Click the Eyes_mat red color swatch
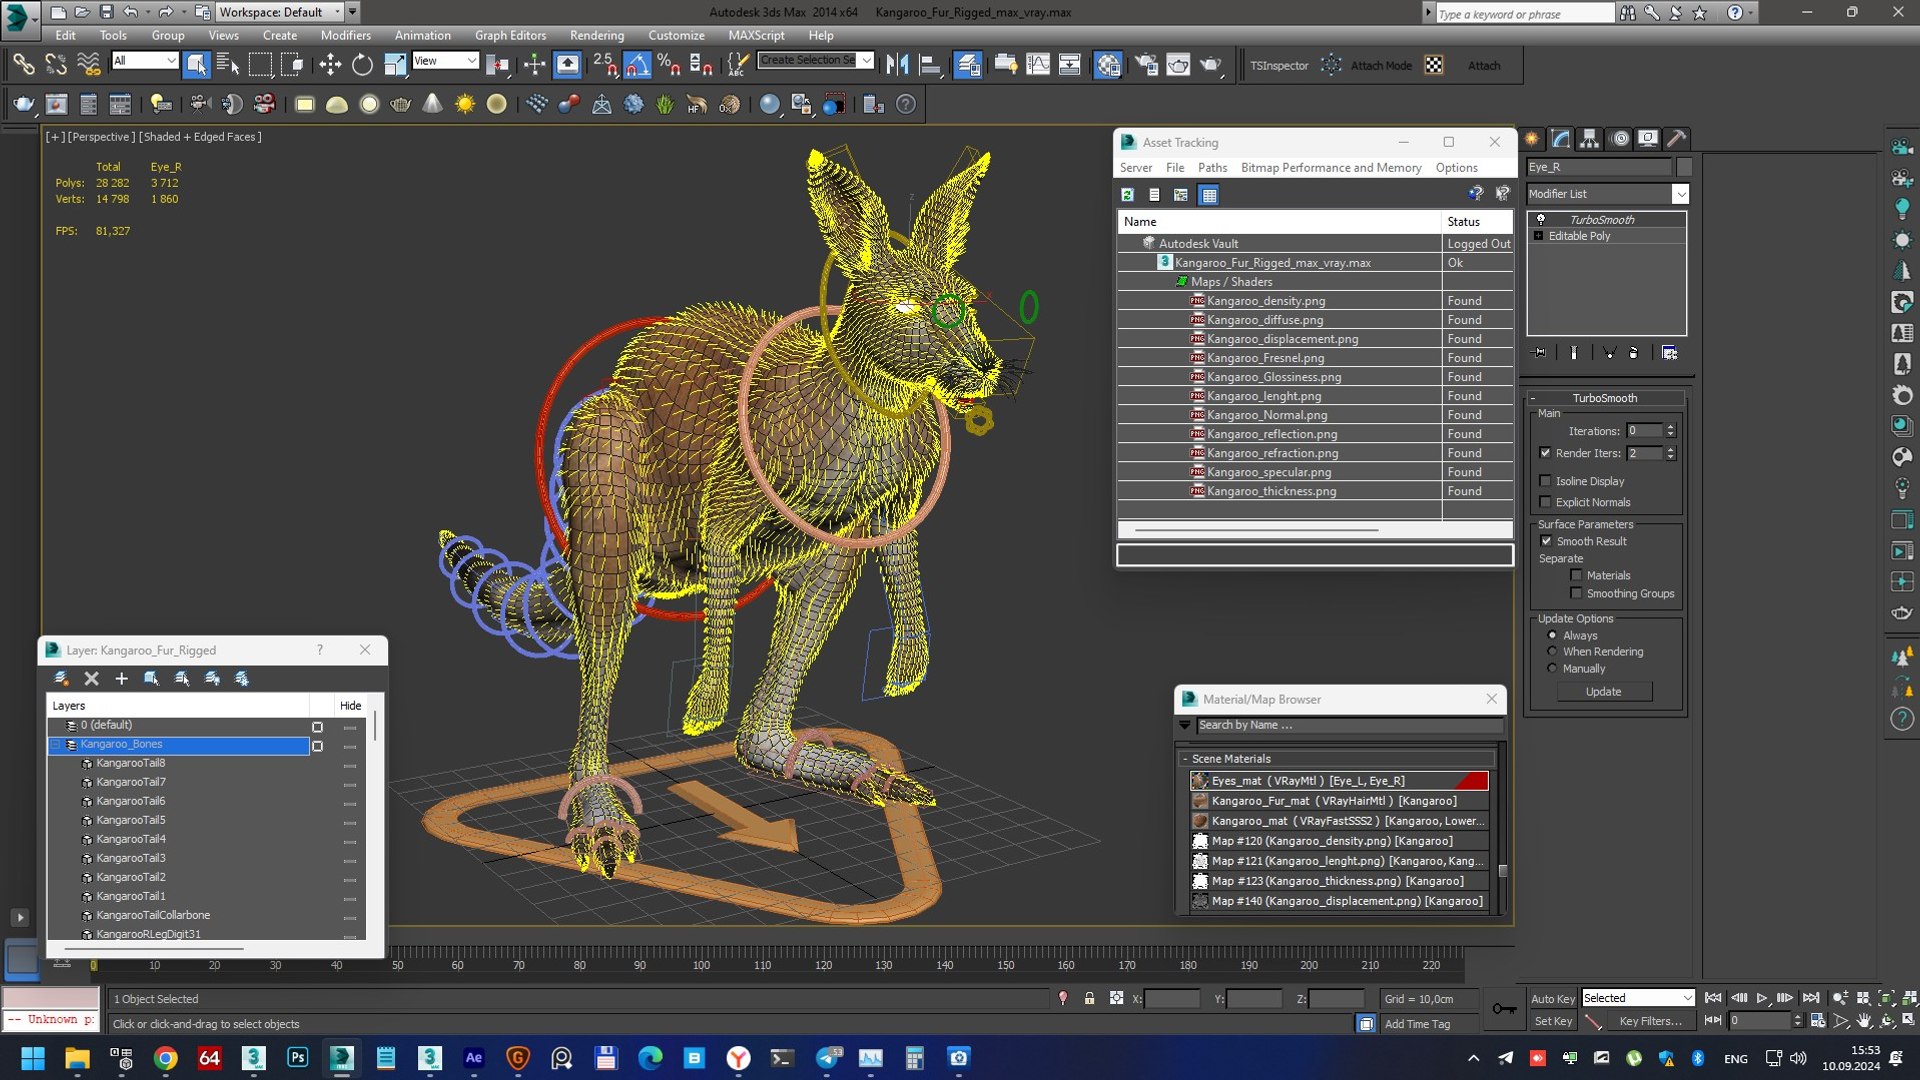Image resolution: width=1920 pixels, height=1080 pixels. 1472,781
